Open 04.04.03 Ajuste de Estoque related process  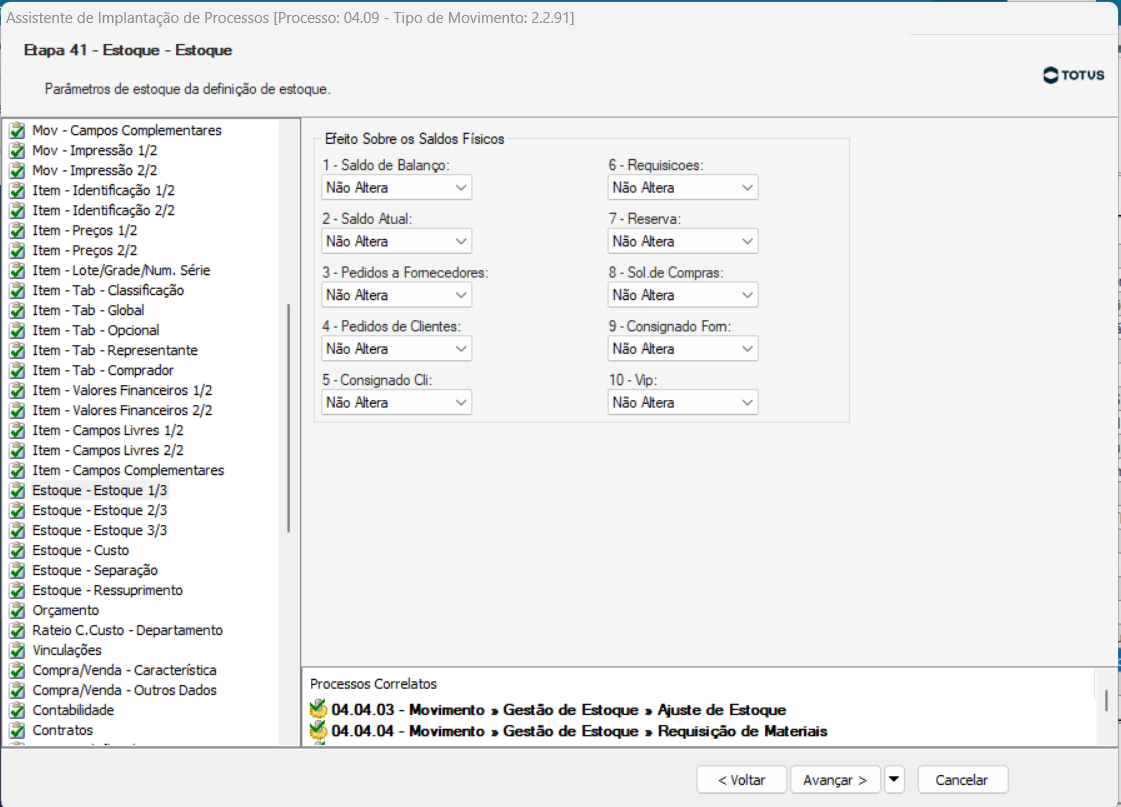tap(558, 710)
